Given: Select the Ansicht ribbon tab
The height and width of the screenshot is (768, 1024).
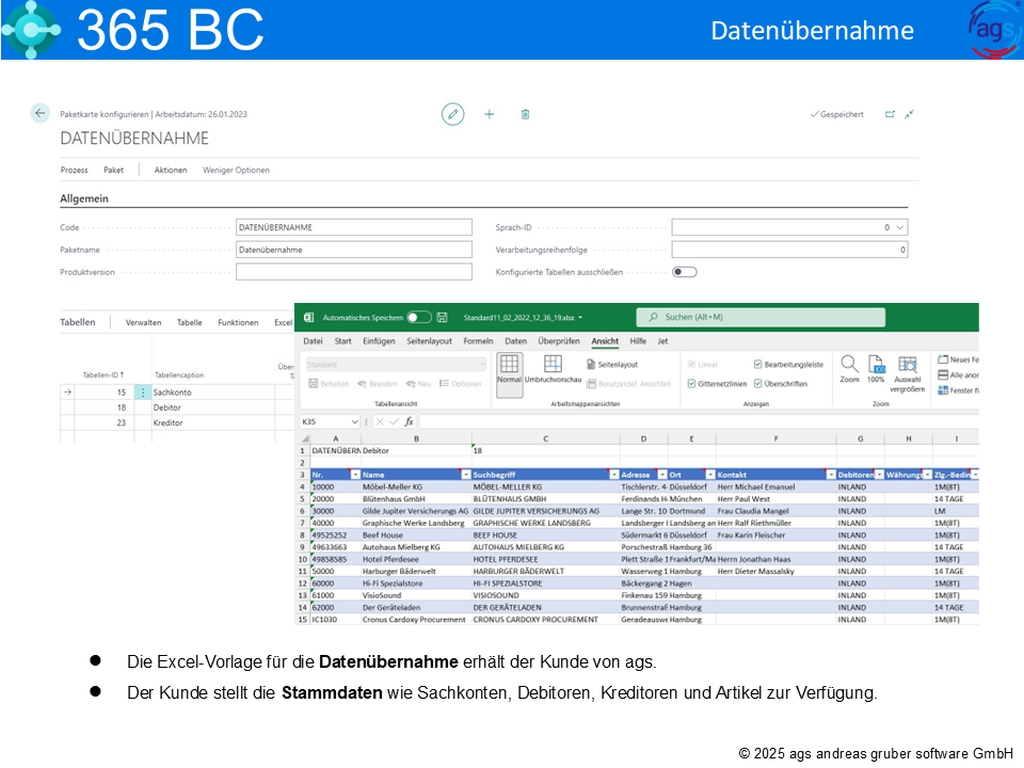Looking at the screenshot, I should [605, 341].
